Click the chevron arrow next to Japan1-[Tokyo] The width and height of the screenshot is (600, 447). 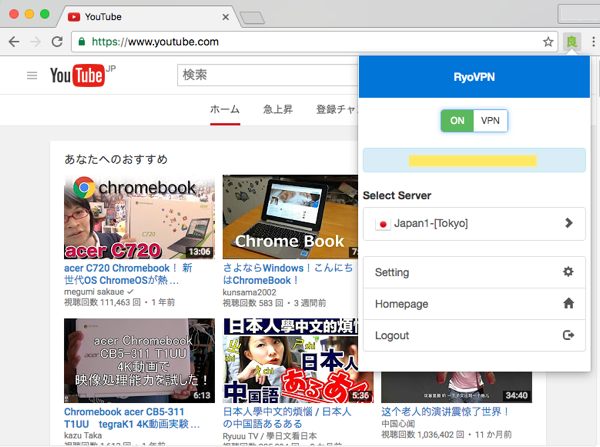(569, 223)
